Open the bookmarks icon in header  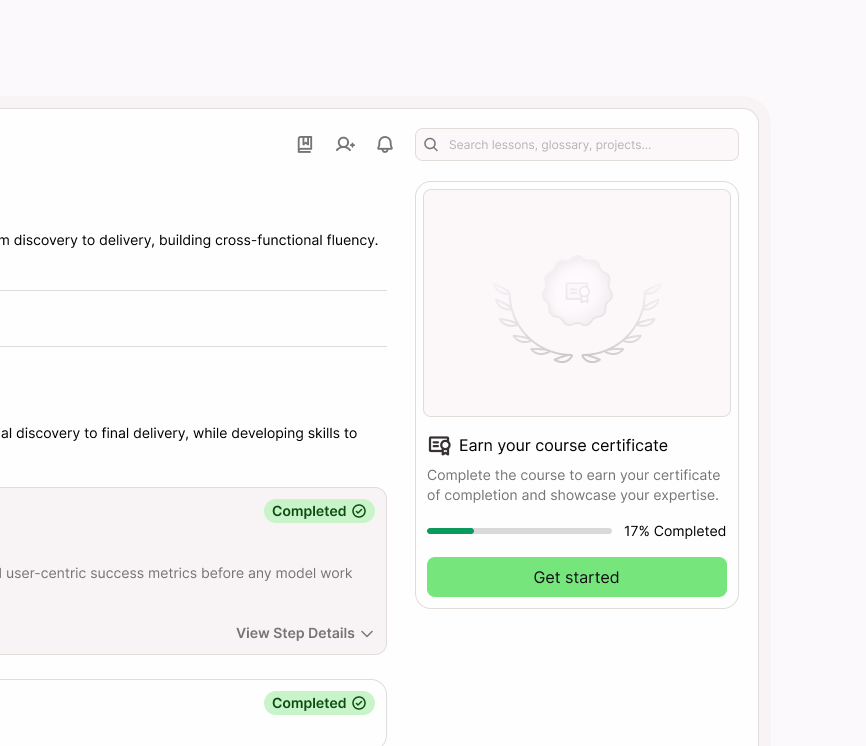click(305, 145)
